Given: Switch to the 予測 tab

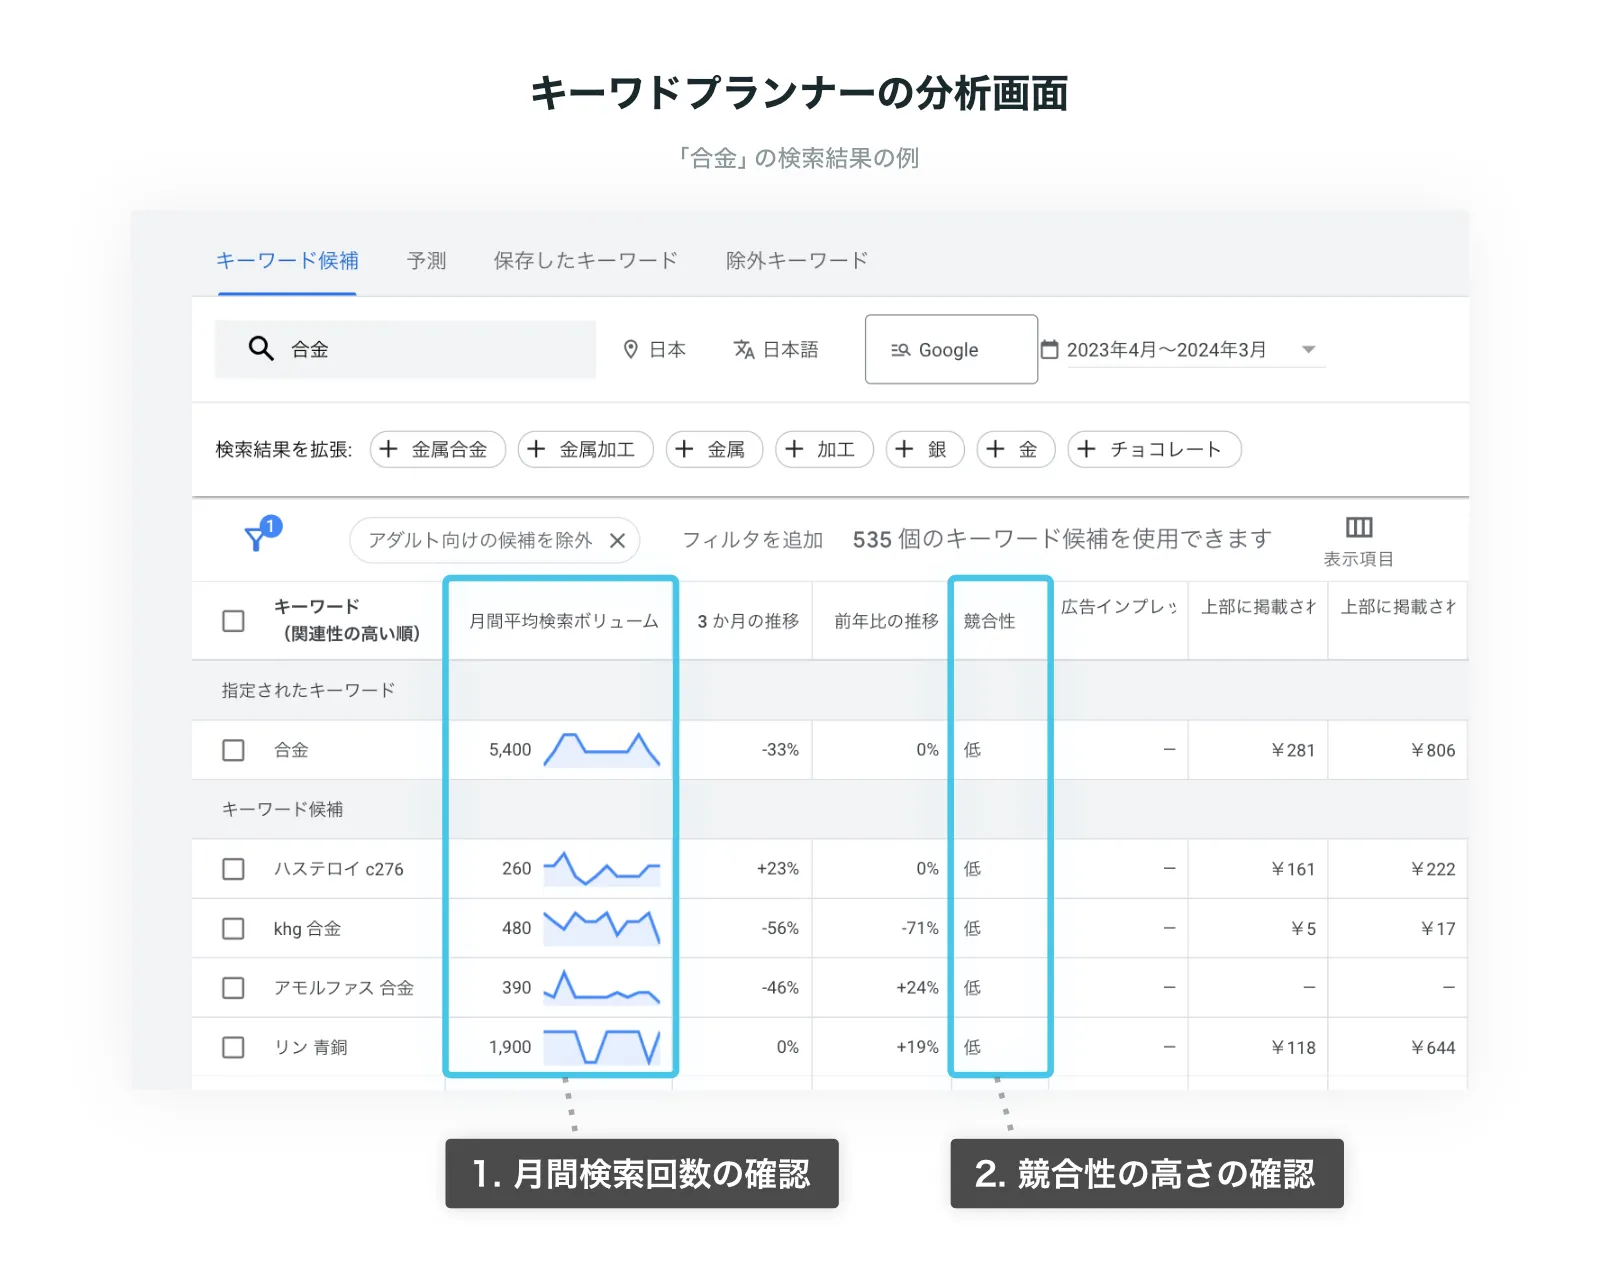Looking at the screenshot, I should tap(427, 261).
